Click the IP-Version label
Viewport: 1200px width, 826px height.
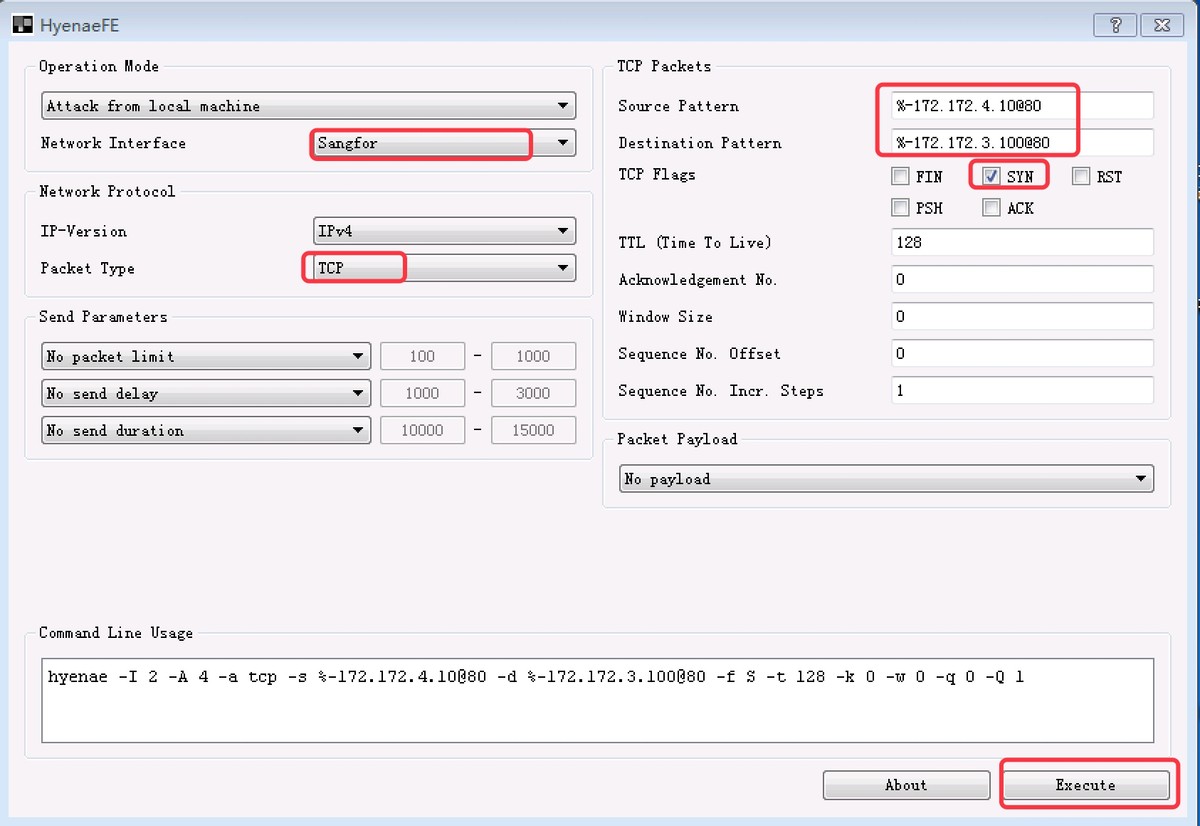(x=83, y=231)
